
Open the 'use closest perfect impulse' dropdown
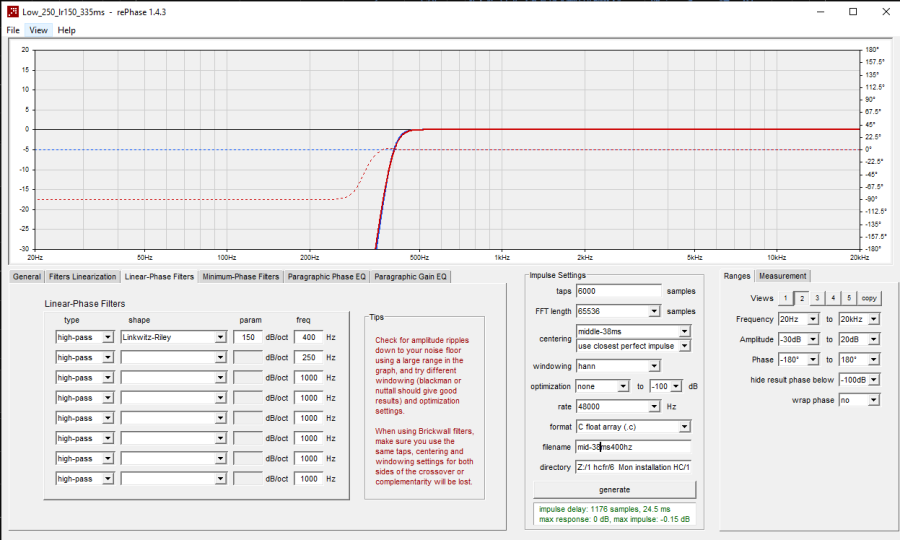[x=633, y=346]
